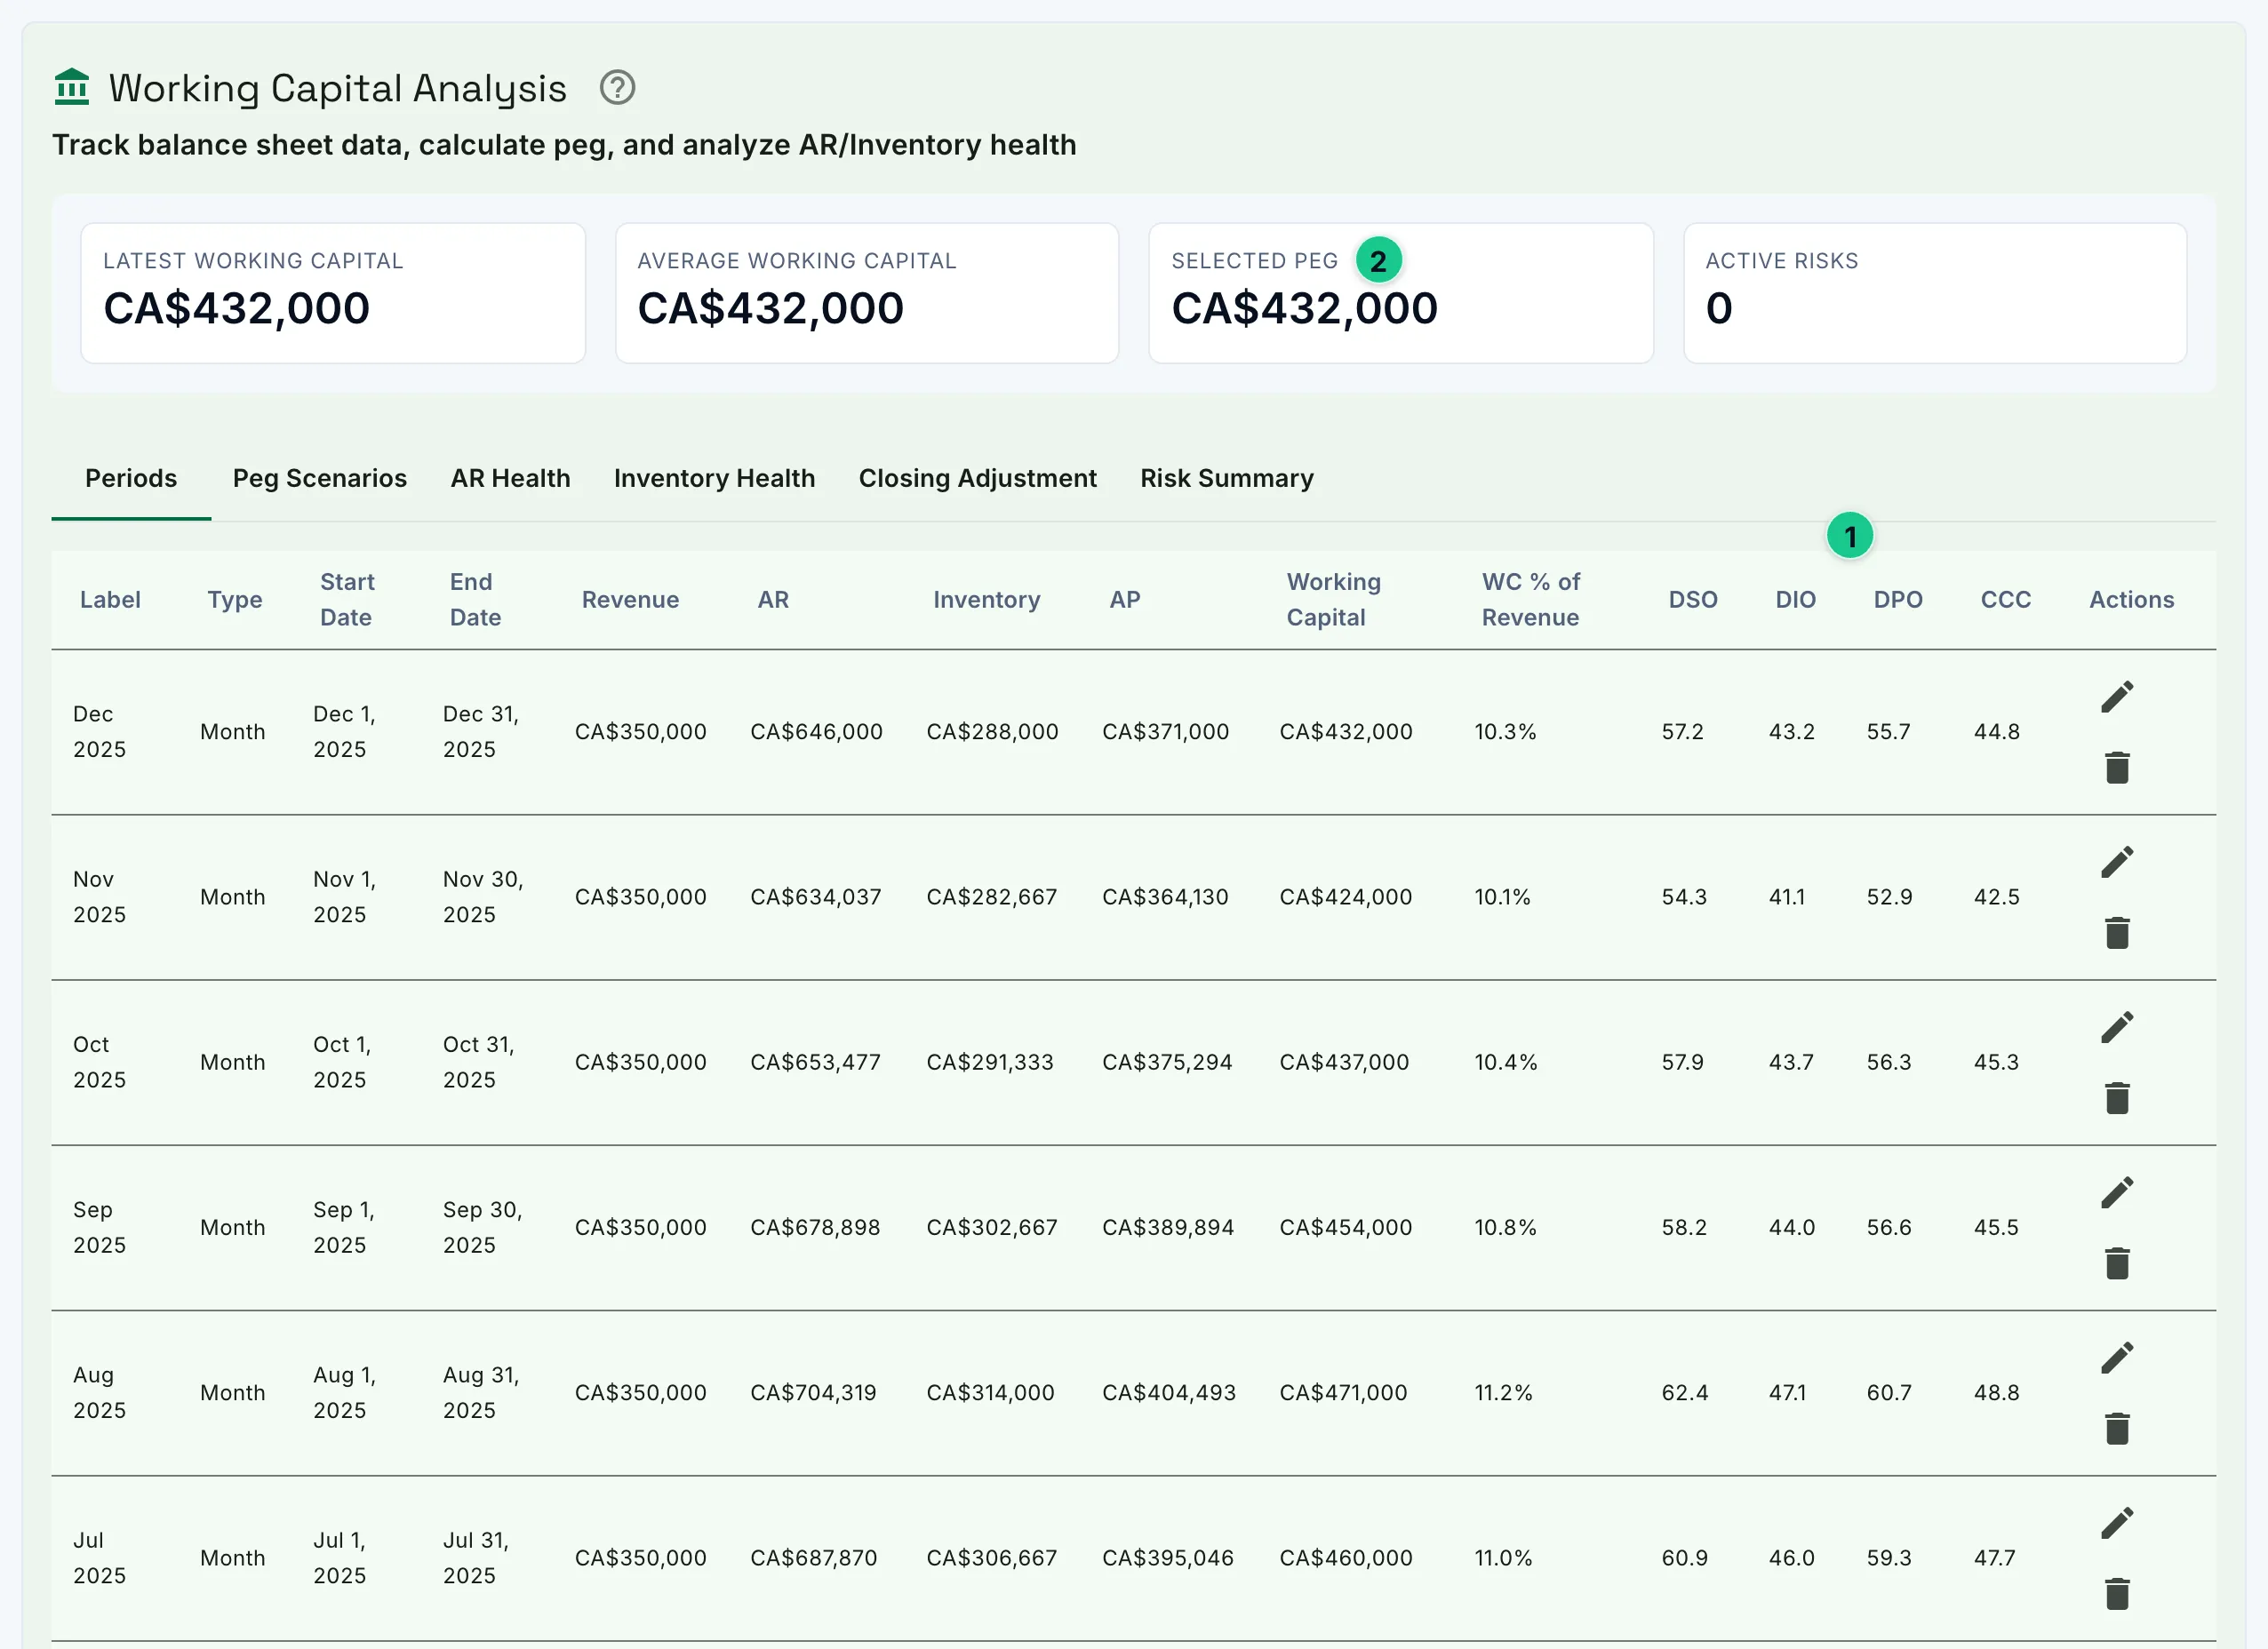Click the Label column header
Image resolution: width=2268 pixels, height=1649 pixels.
[x=110, y=600]
